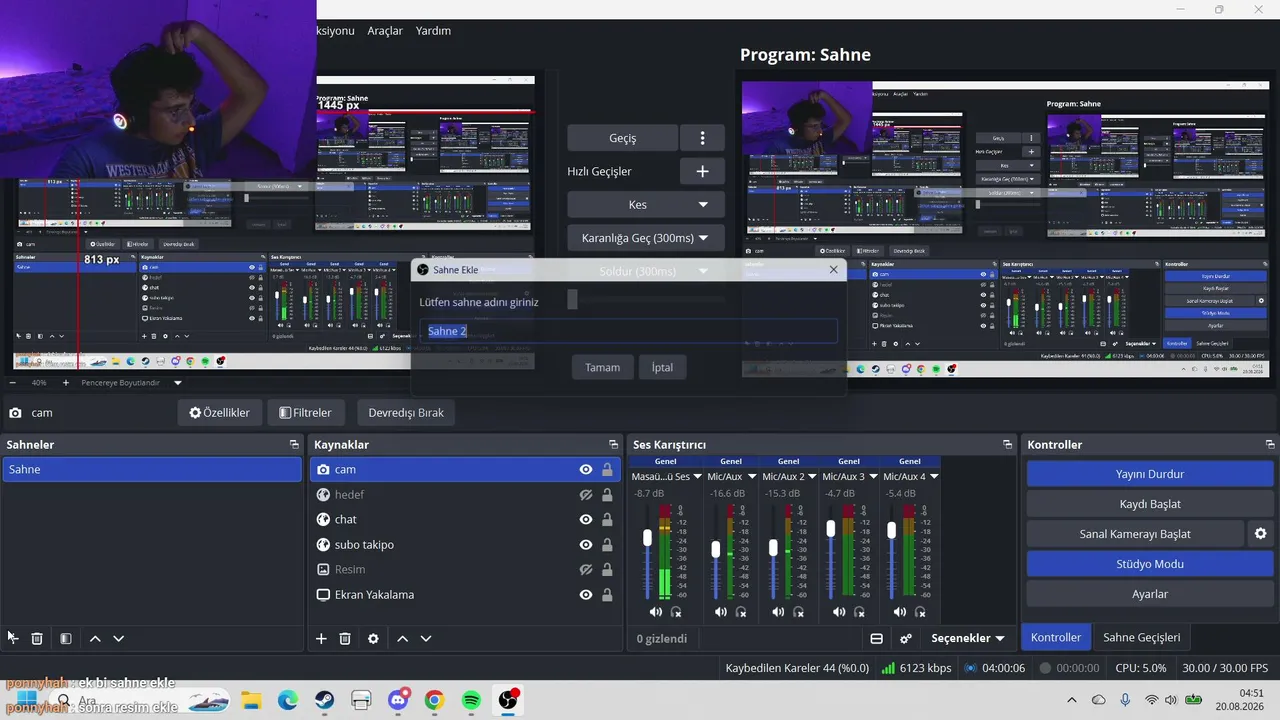Screen dimensions: 1280x720
Task: Open Pencereye Boyutlandır preview scale dropdown
Action: (132, 383)
